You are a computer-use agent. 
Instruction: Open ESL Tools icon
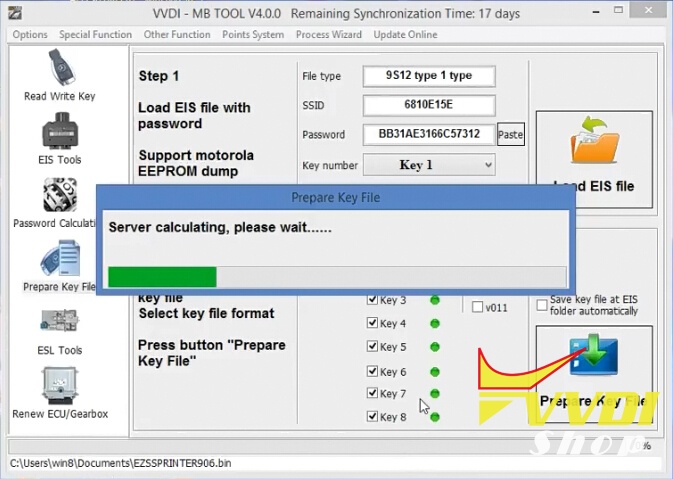pos(60,321)
